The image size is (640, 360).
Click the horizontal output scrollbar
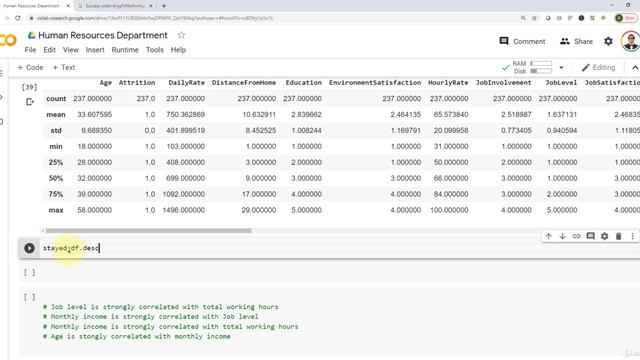pos(148,231)
